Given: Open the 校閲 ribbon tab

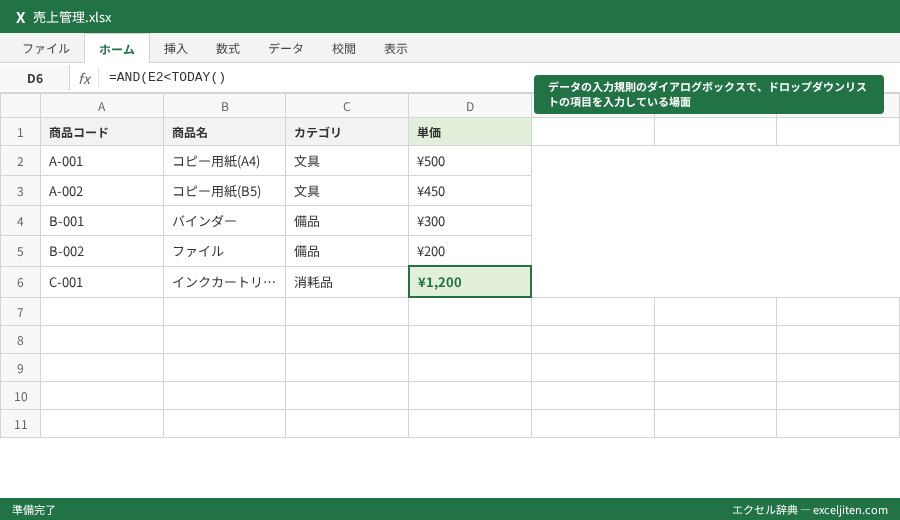Looking at the screenshot, I should point(344,49).
